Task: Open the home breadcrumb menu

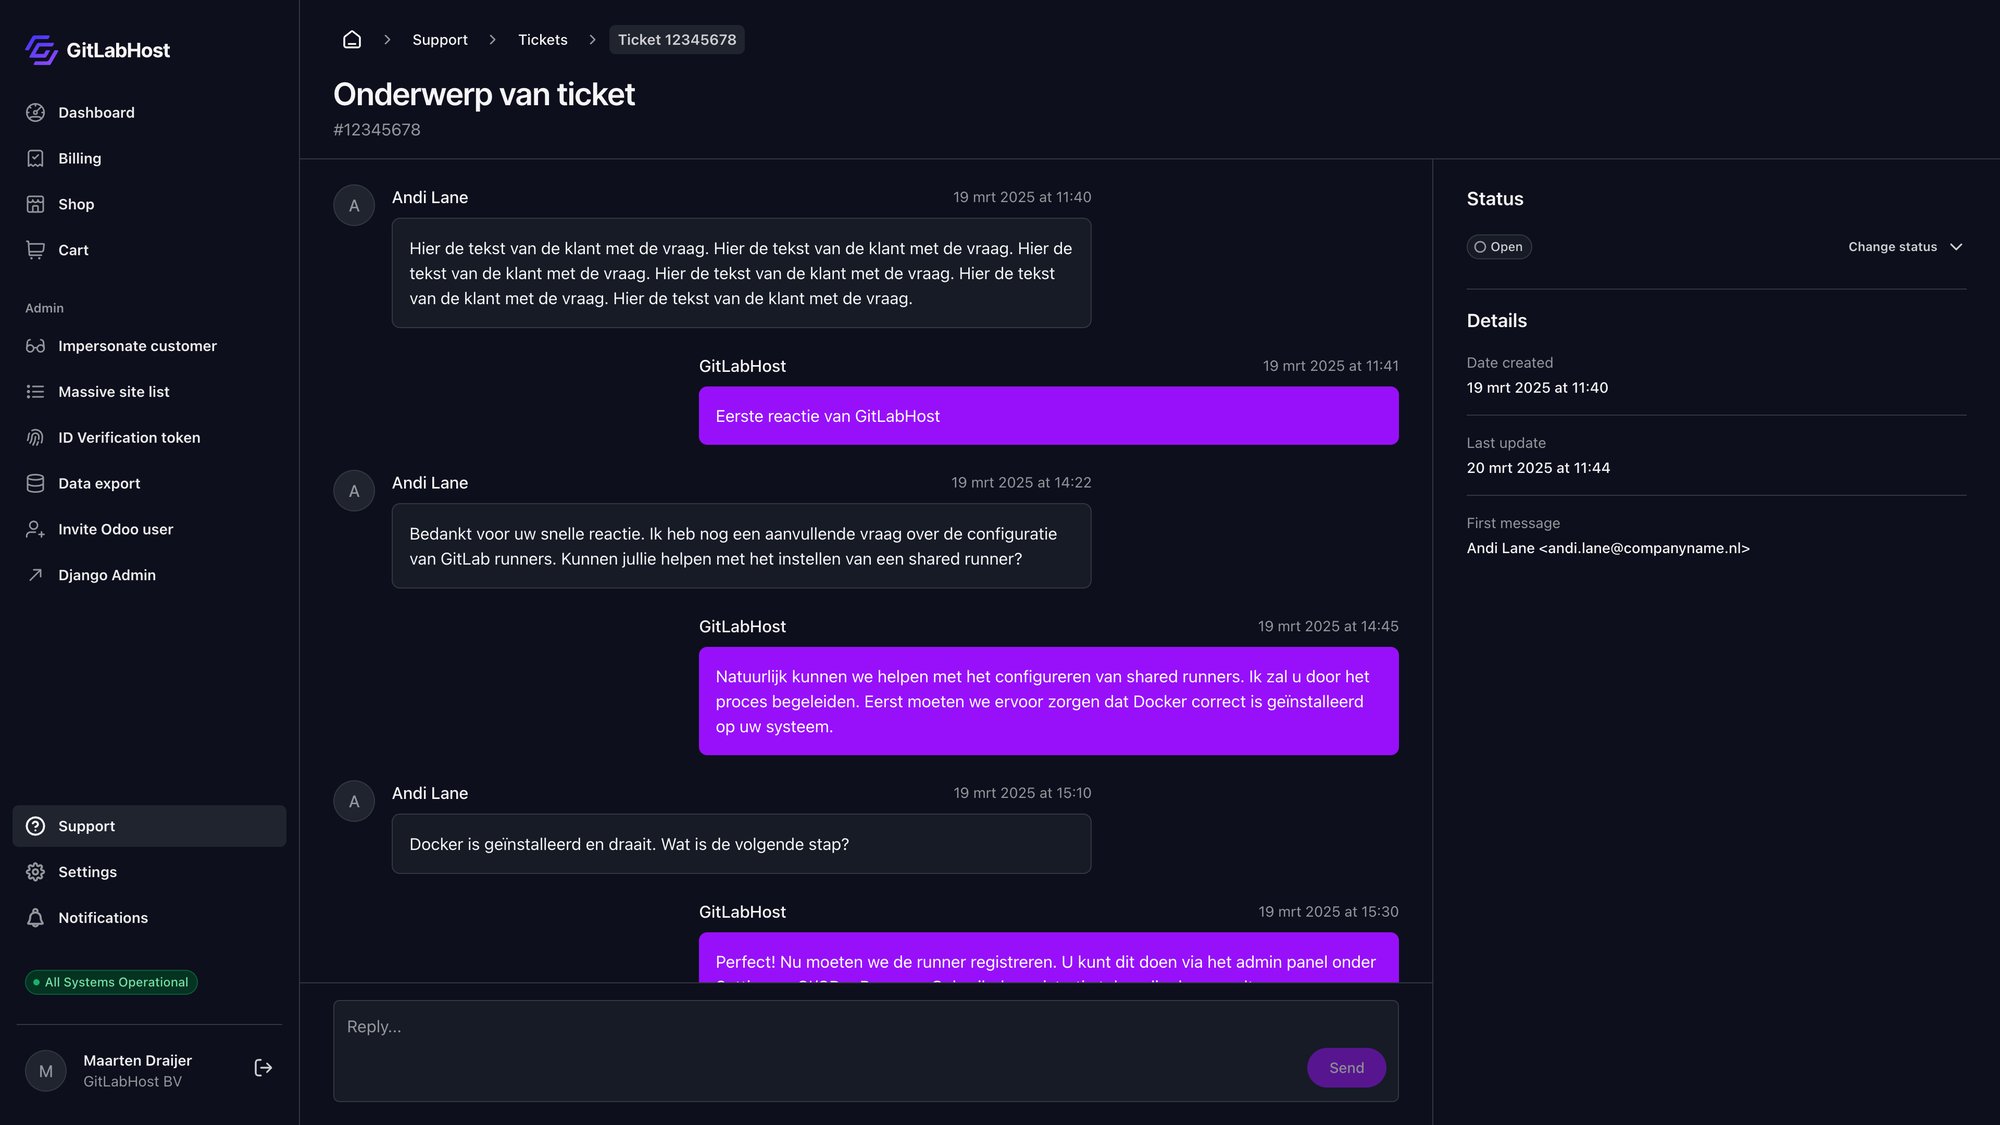Action: point(352,39)
